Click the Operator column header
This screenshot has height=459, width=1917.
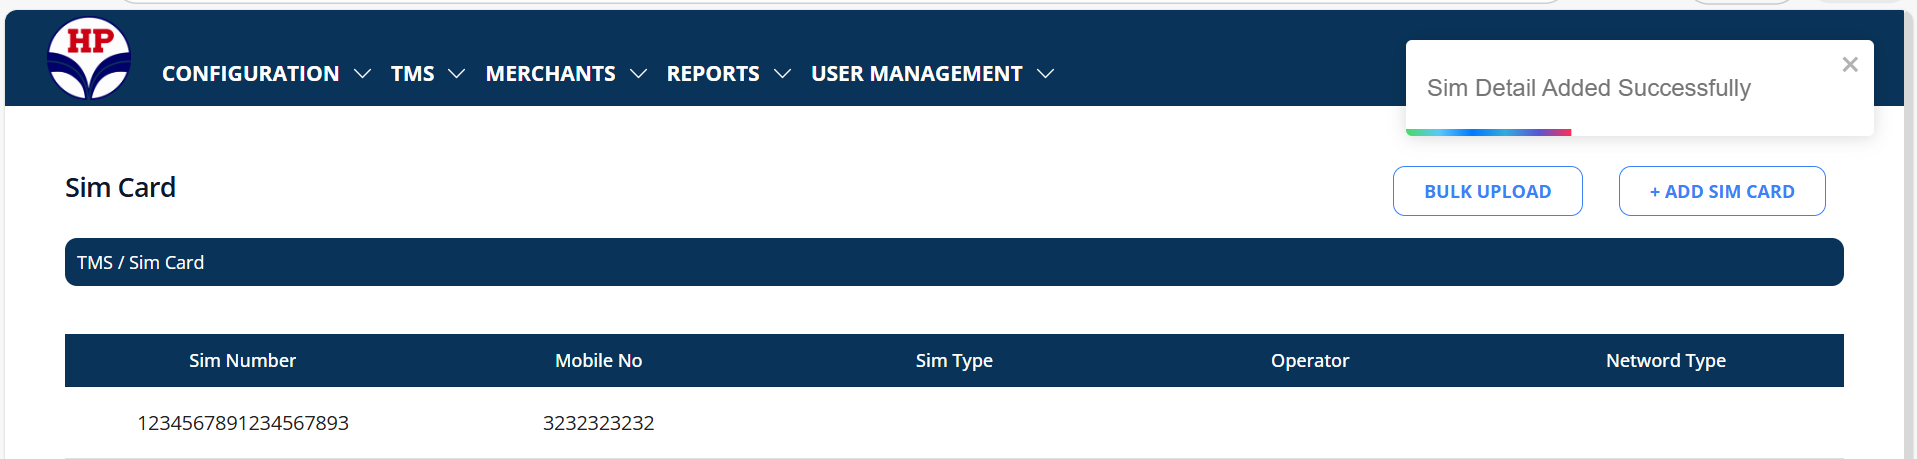tap(1309, 361)
